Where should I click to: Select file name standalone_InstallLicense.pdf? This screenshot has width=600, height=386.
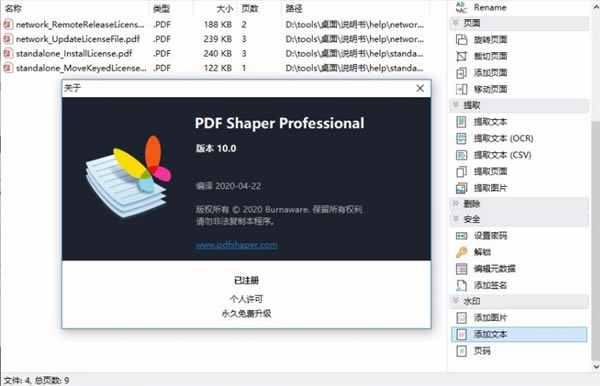74,54
